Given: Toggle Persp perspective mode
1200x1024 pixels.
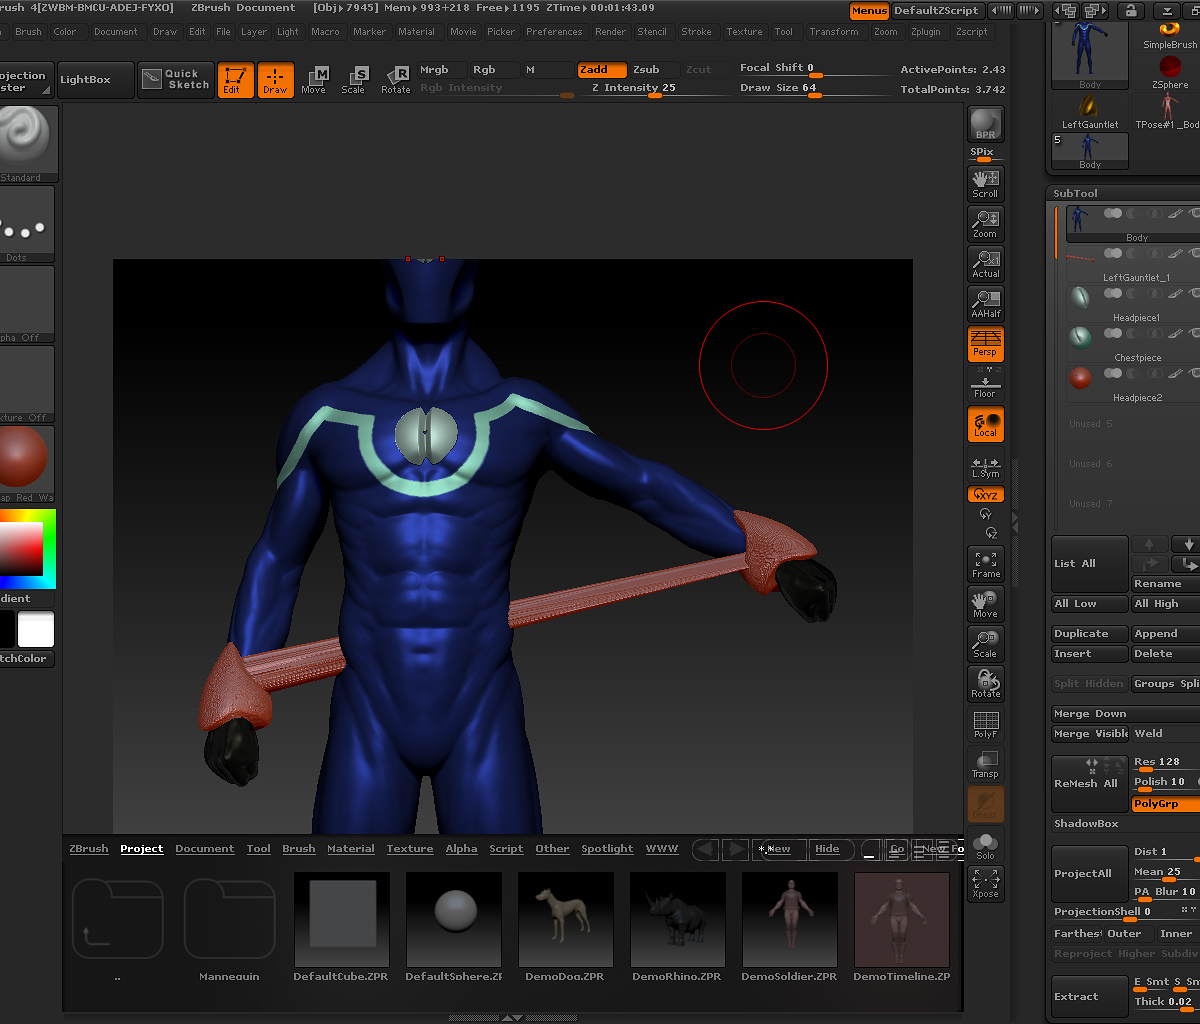Looking at the screenshot, I should click(x=986, y=343).
